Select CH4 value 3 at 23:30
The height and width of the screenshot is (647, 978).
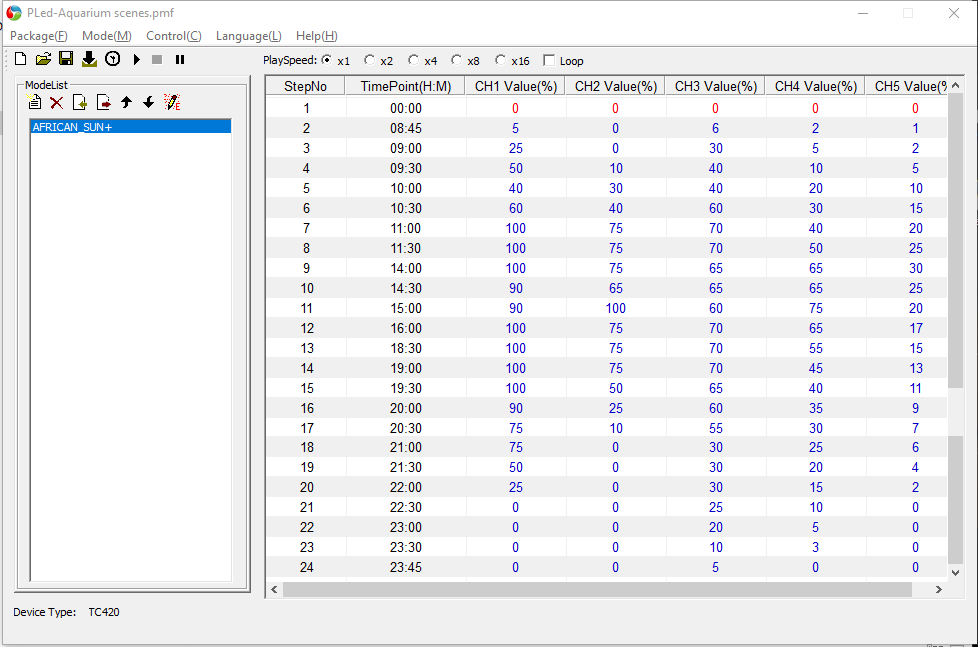815,547
